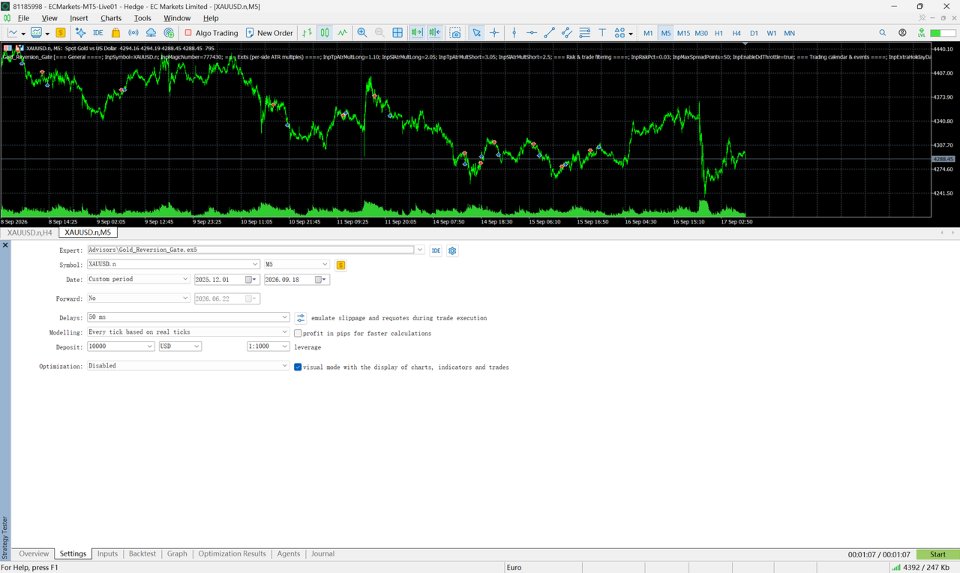Open the USD currency dropdown
The height and width of the screenshot is (573, 960).
197,346
